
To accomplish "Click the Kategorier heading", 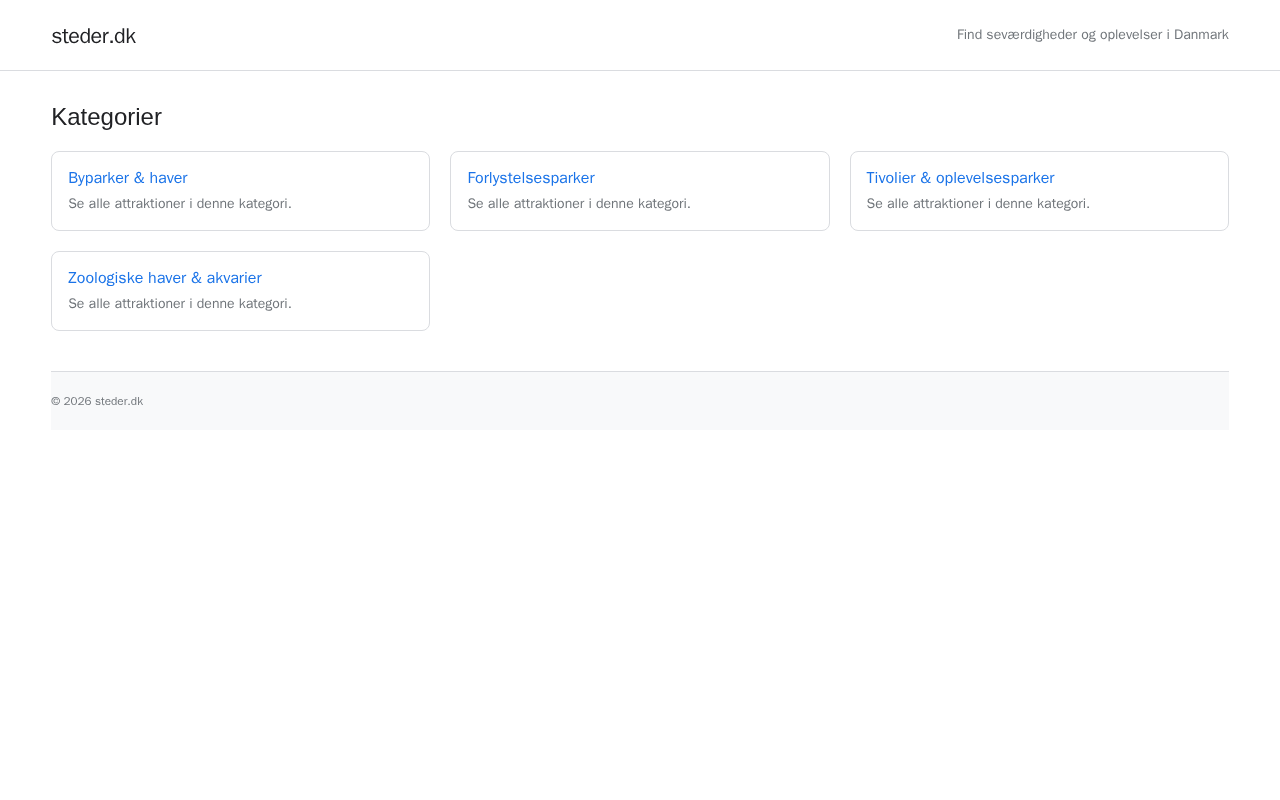I will [x=106, y=117].
